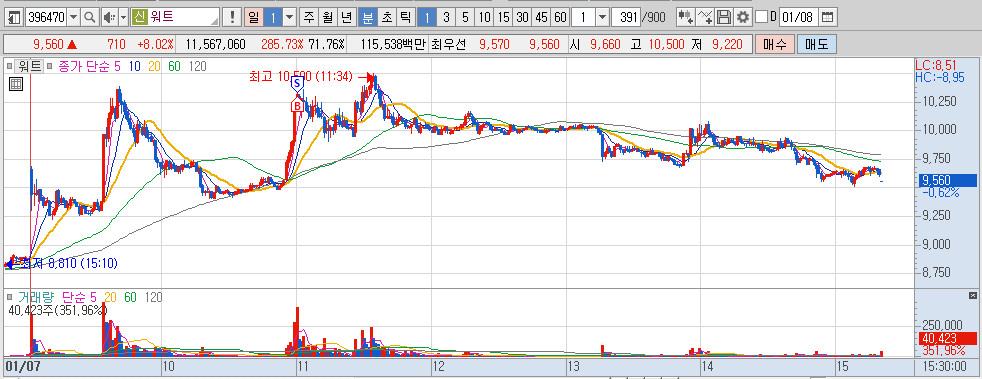The image size is (982, 379).
Task: Select the 월 monthly period button
Action: click(327, 18)
